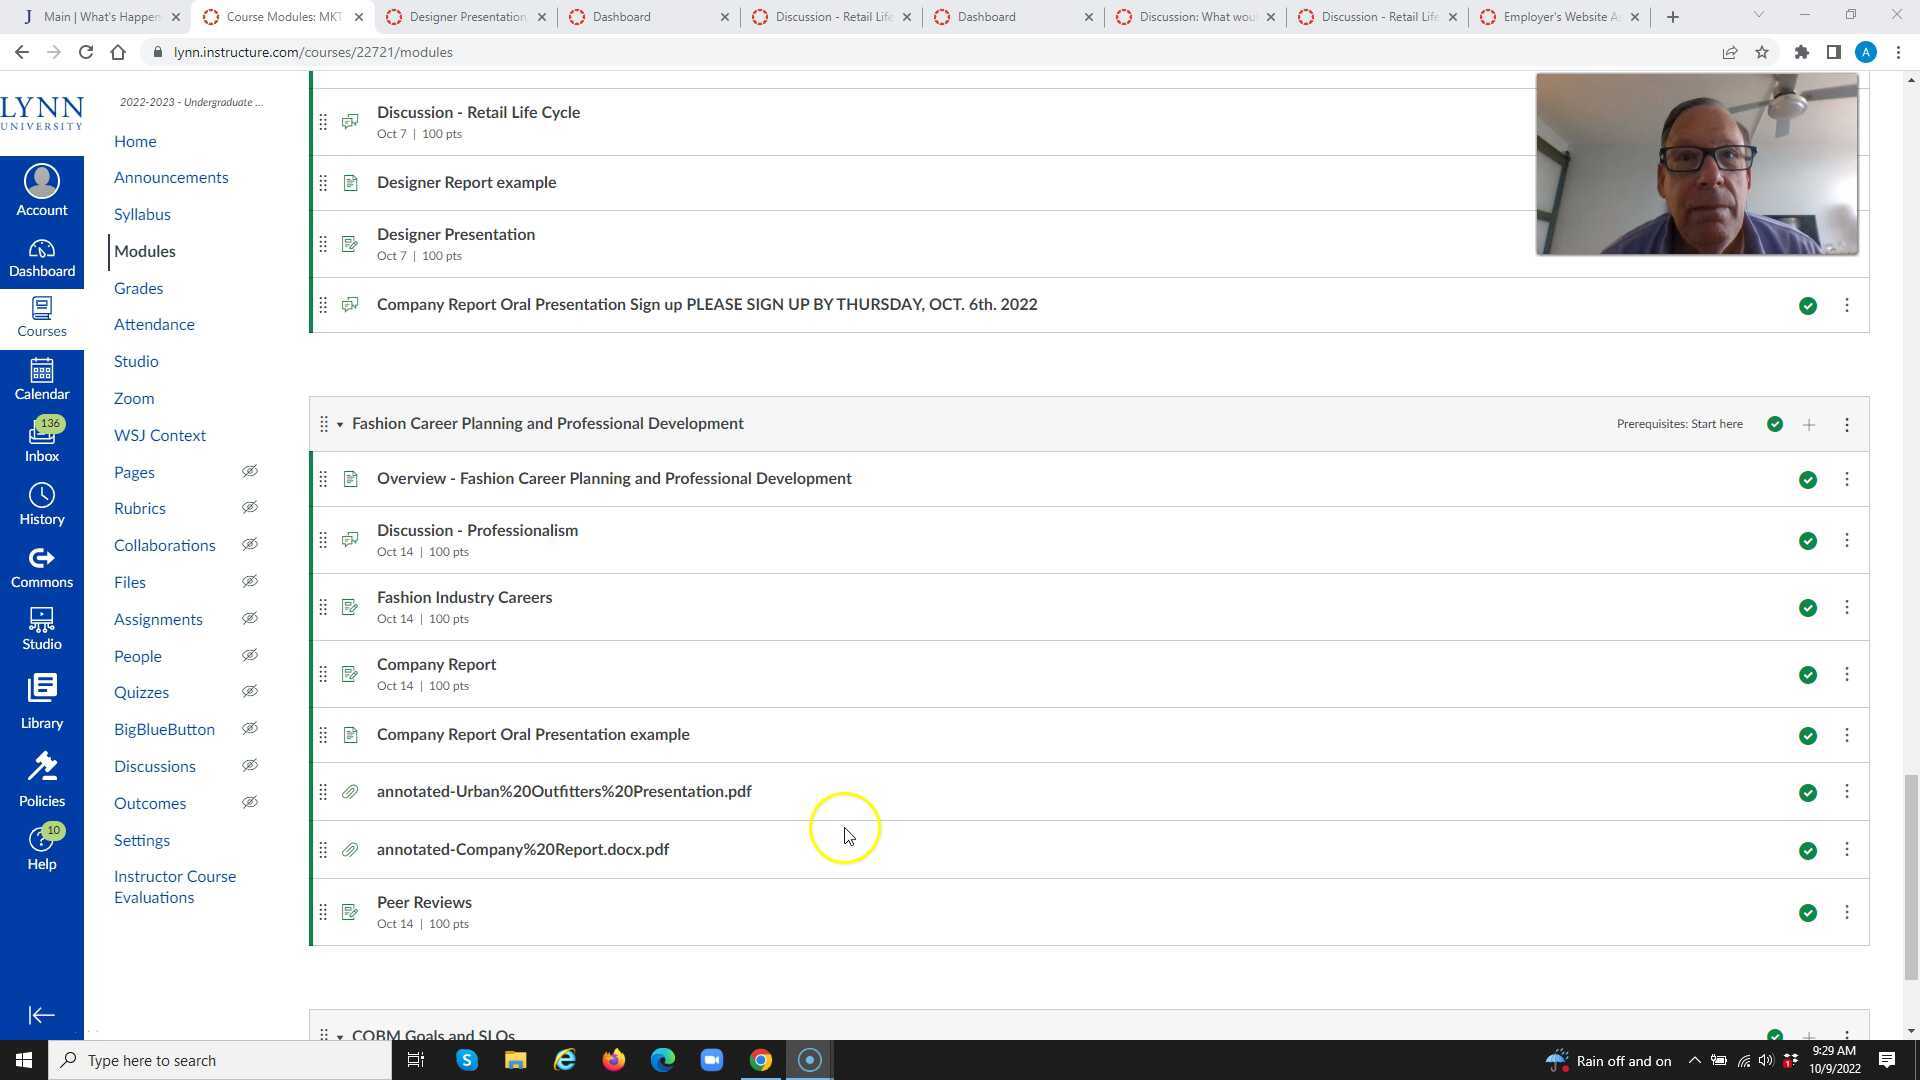Click Windows search box Type here to search
Screen dimensions: 1920x1080
pos(220,1060)
